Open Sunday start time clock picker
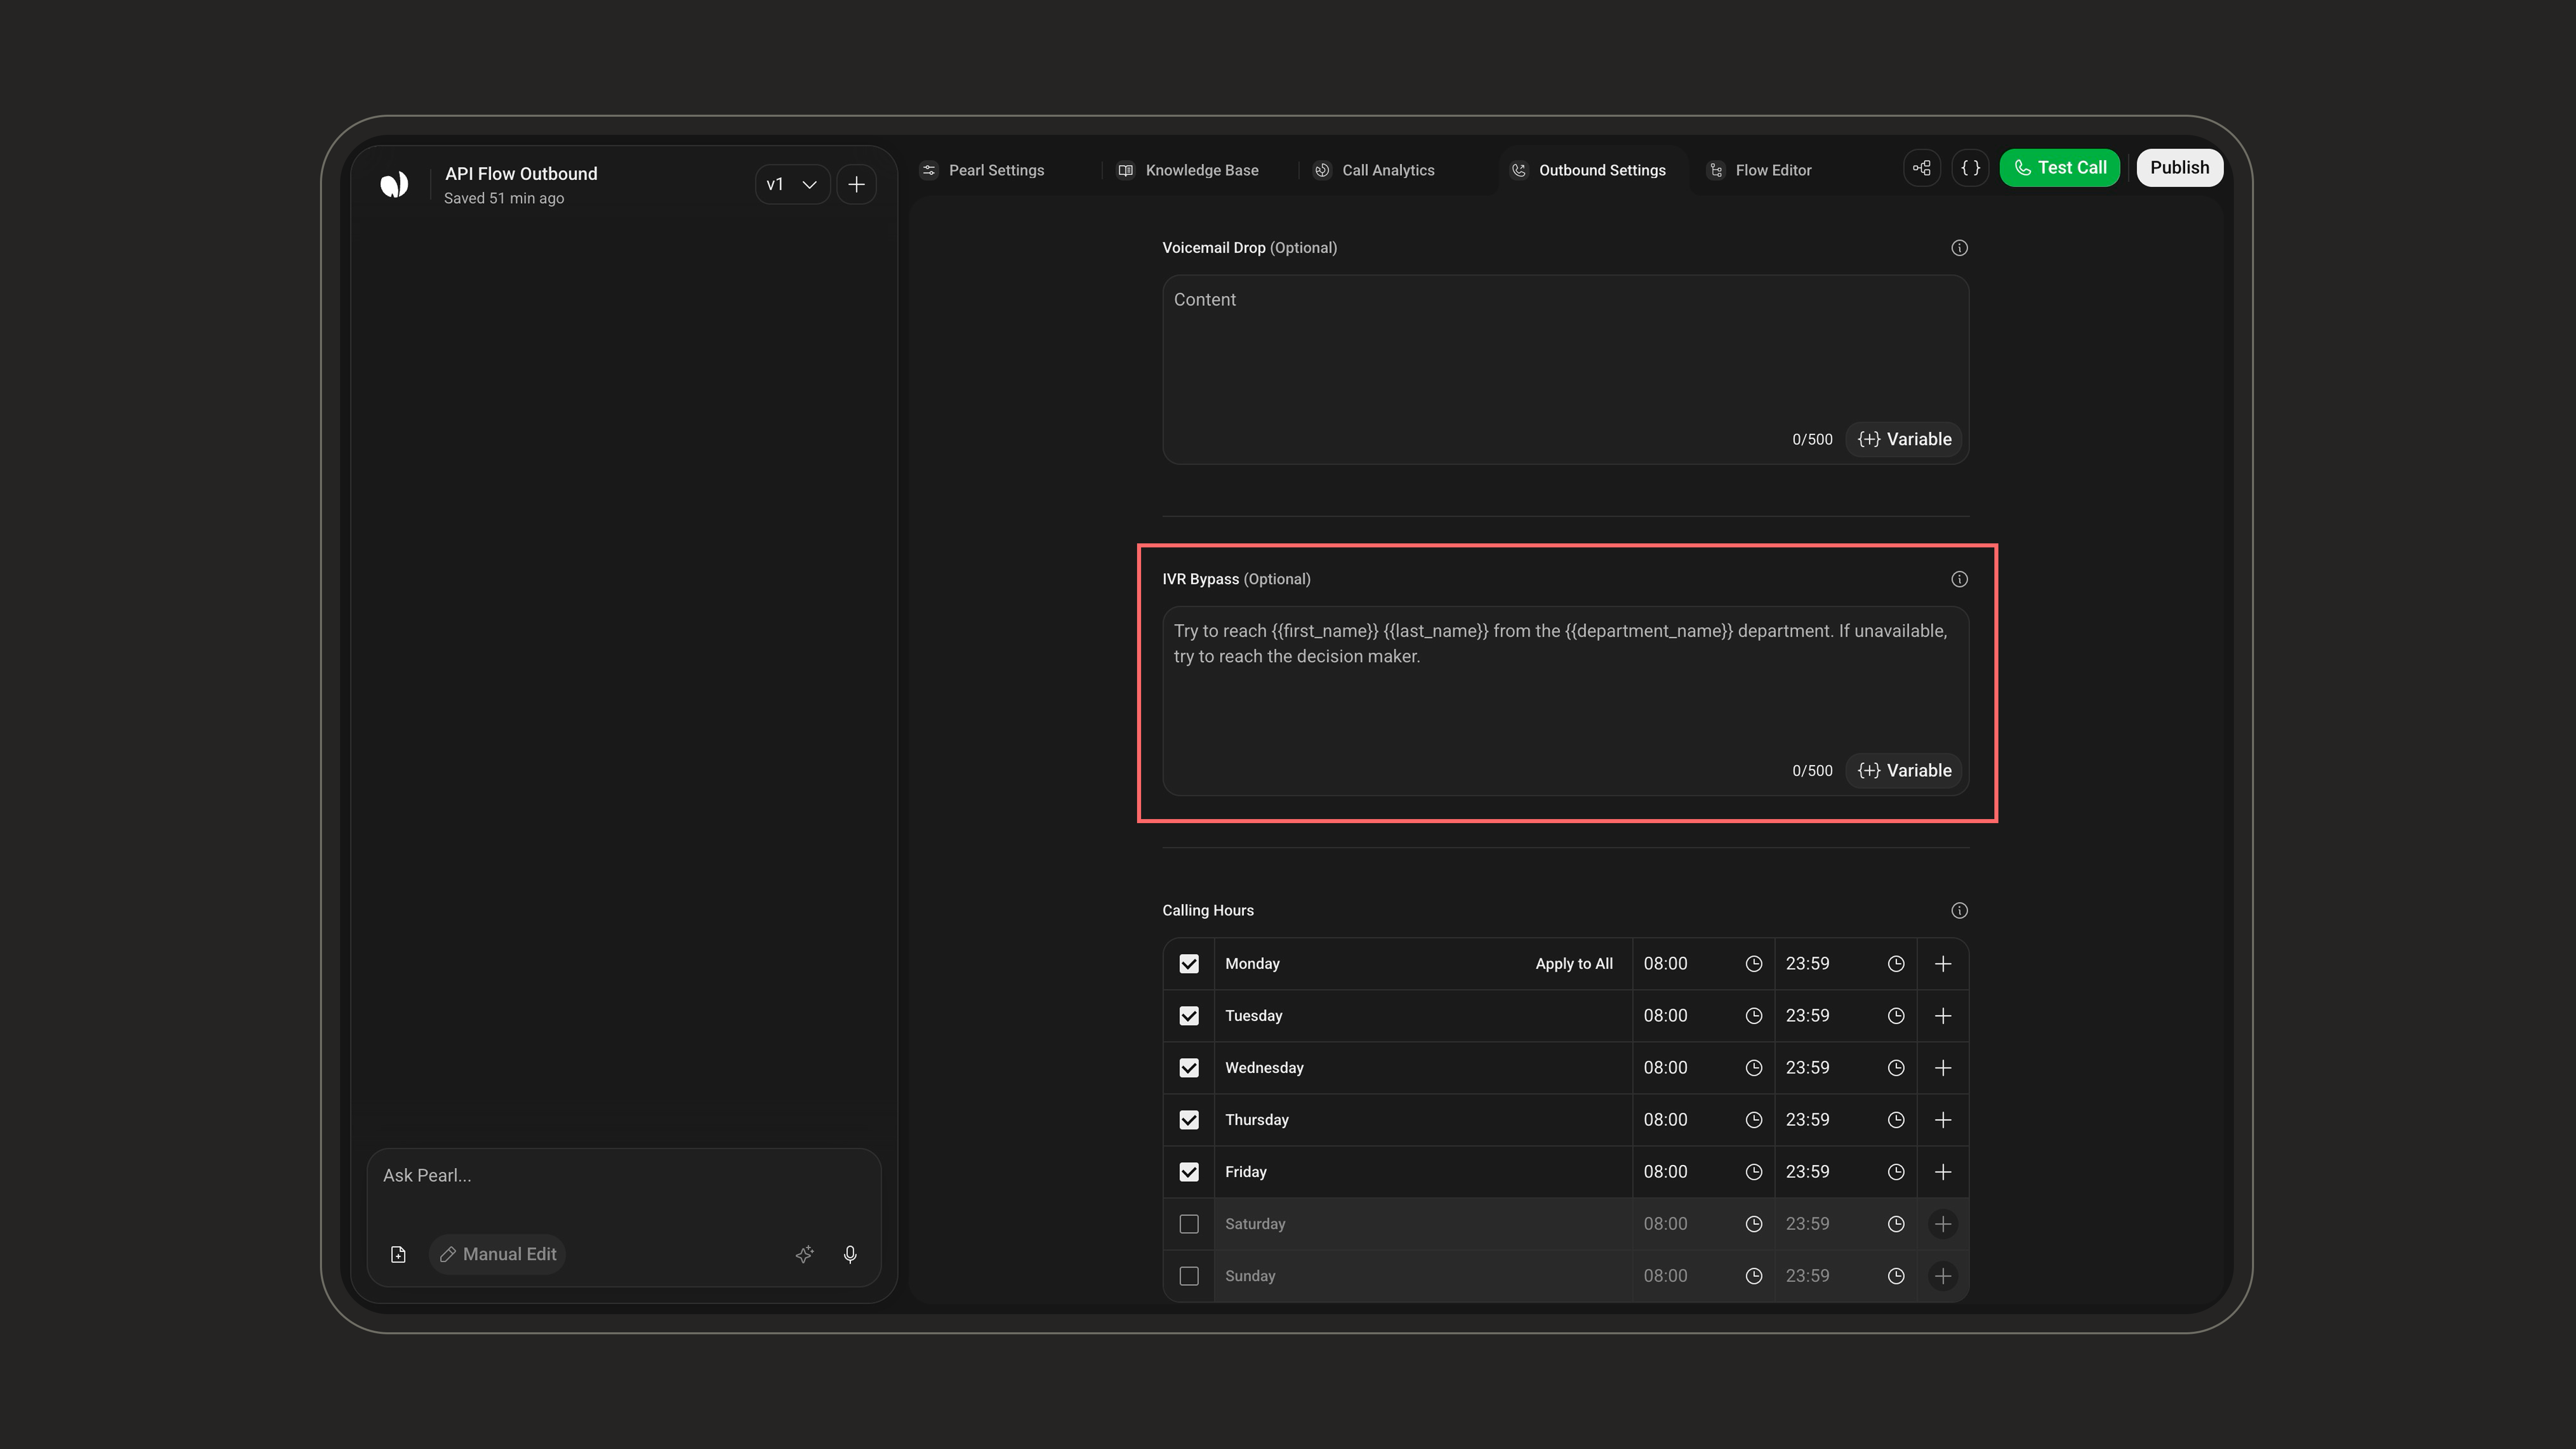The width and height of the screenshot is (2576, 1449). tap(1753, 1276)
